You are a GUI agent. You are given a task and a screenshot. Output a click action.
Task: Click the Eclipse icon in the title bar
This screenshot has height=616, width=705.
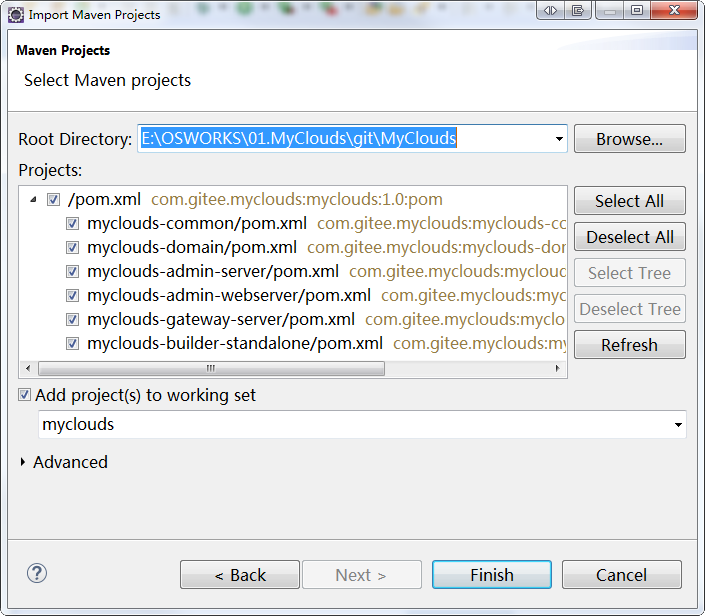coord(16,15)
